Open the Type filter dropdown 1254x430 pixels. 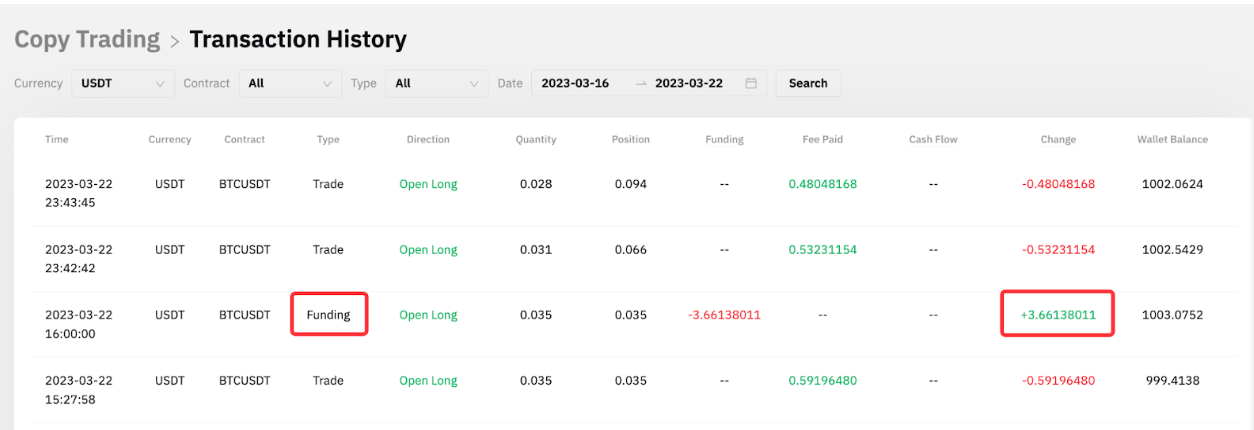pos(437,83)
